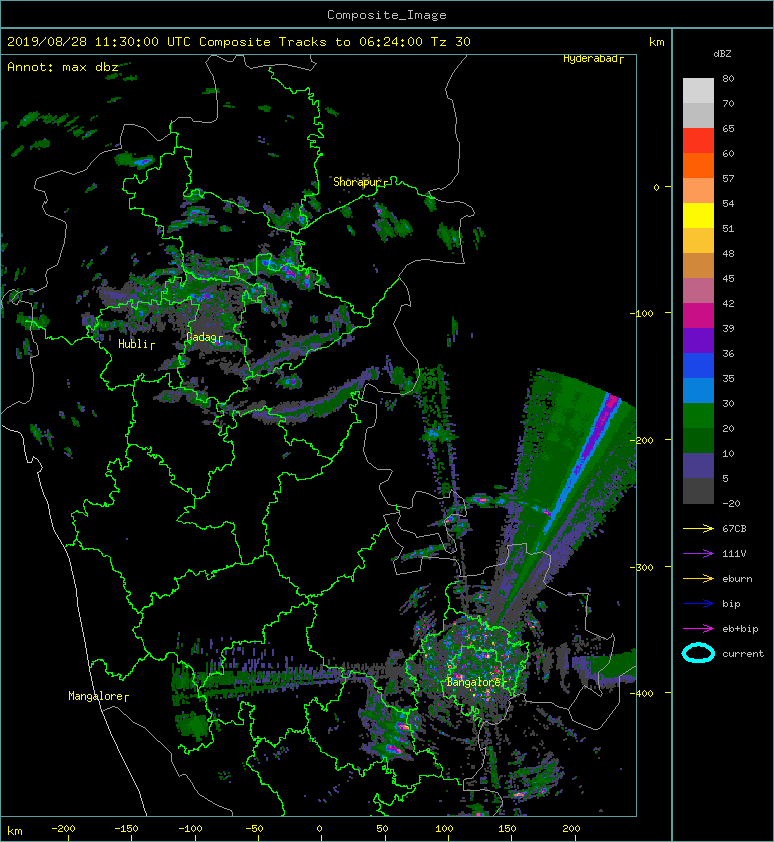Click the -200 tick label on x-axis

tap(63, 829)
